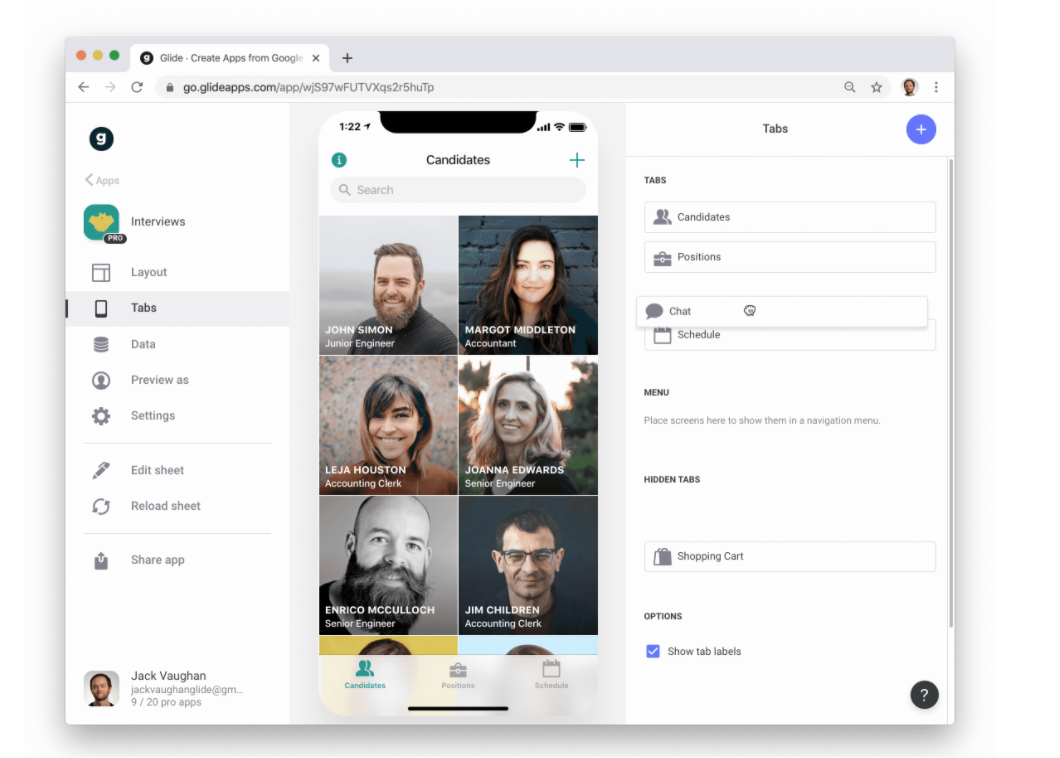Click the Settings gear icon
Image resolution: width=1060 pixels, height=758 pixels.
101,416
